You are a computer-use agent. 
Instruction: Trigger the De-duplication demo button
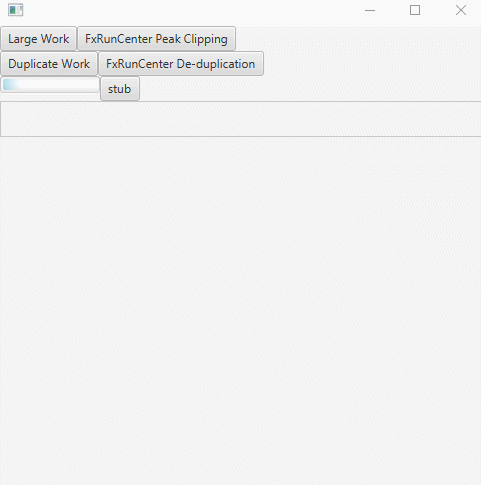[181, 64]
